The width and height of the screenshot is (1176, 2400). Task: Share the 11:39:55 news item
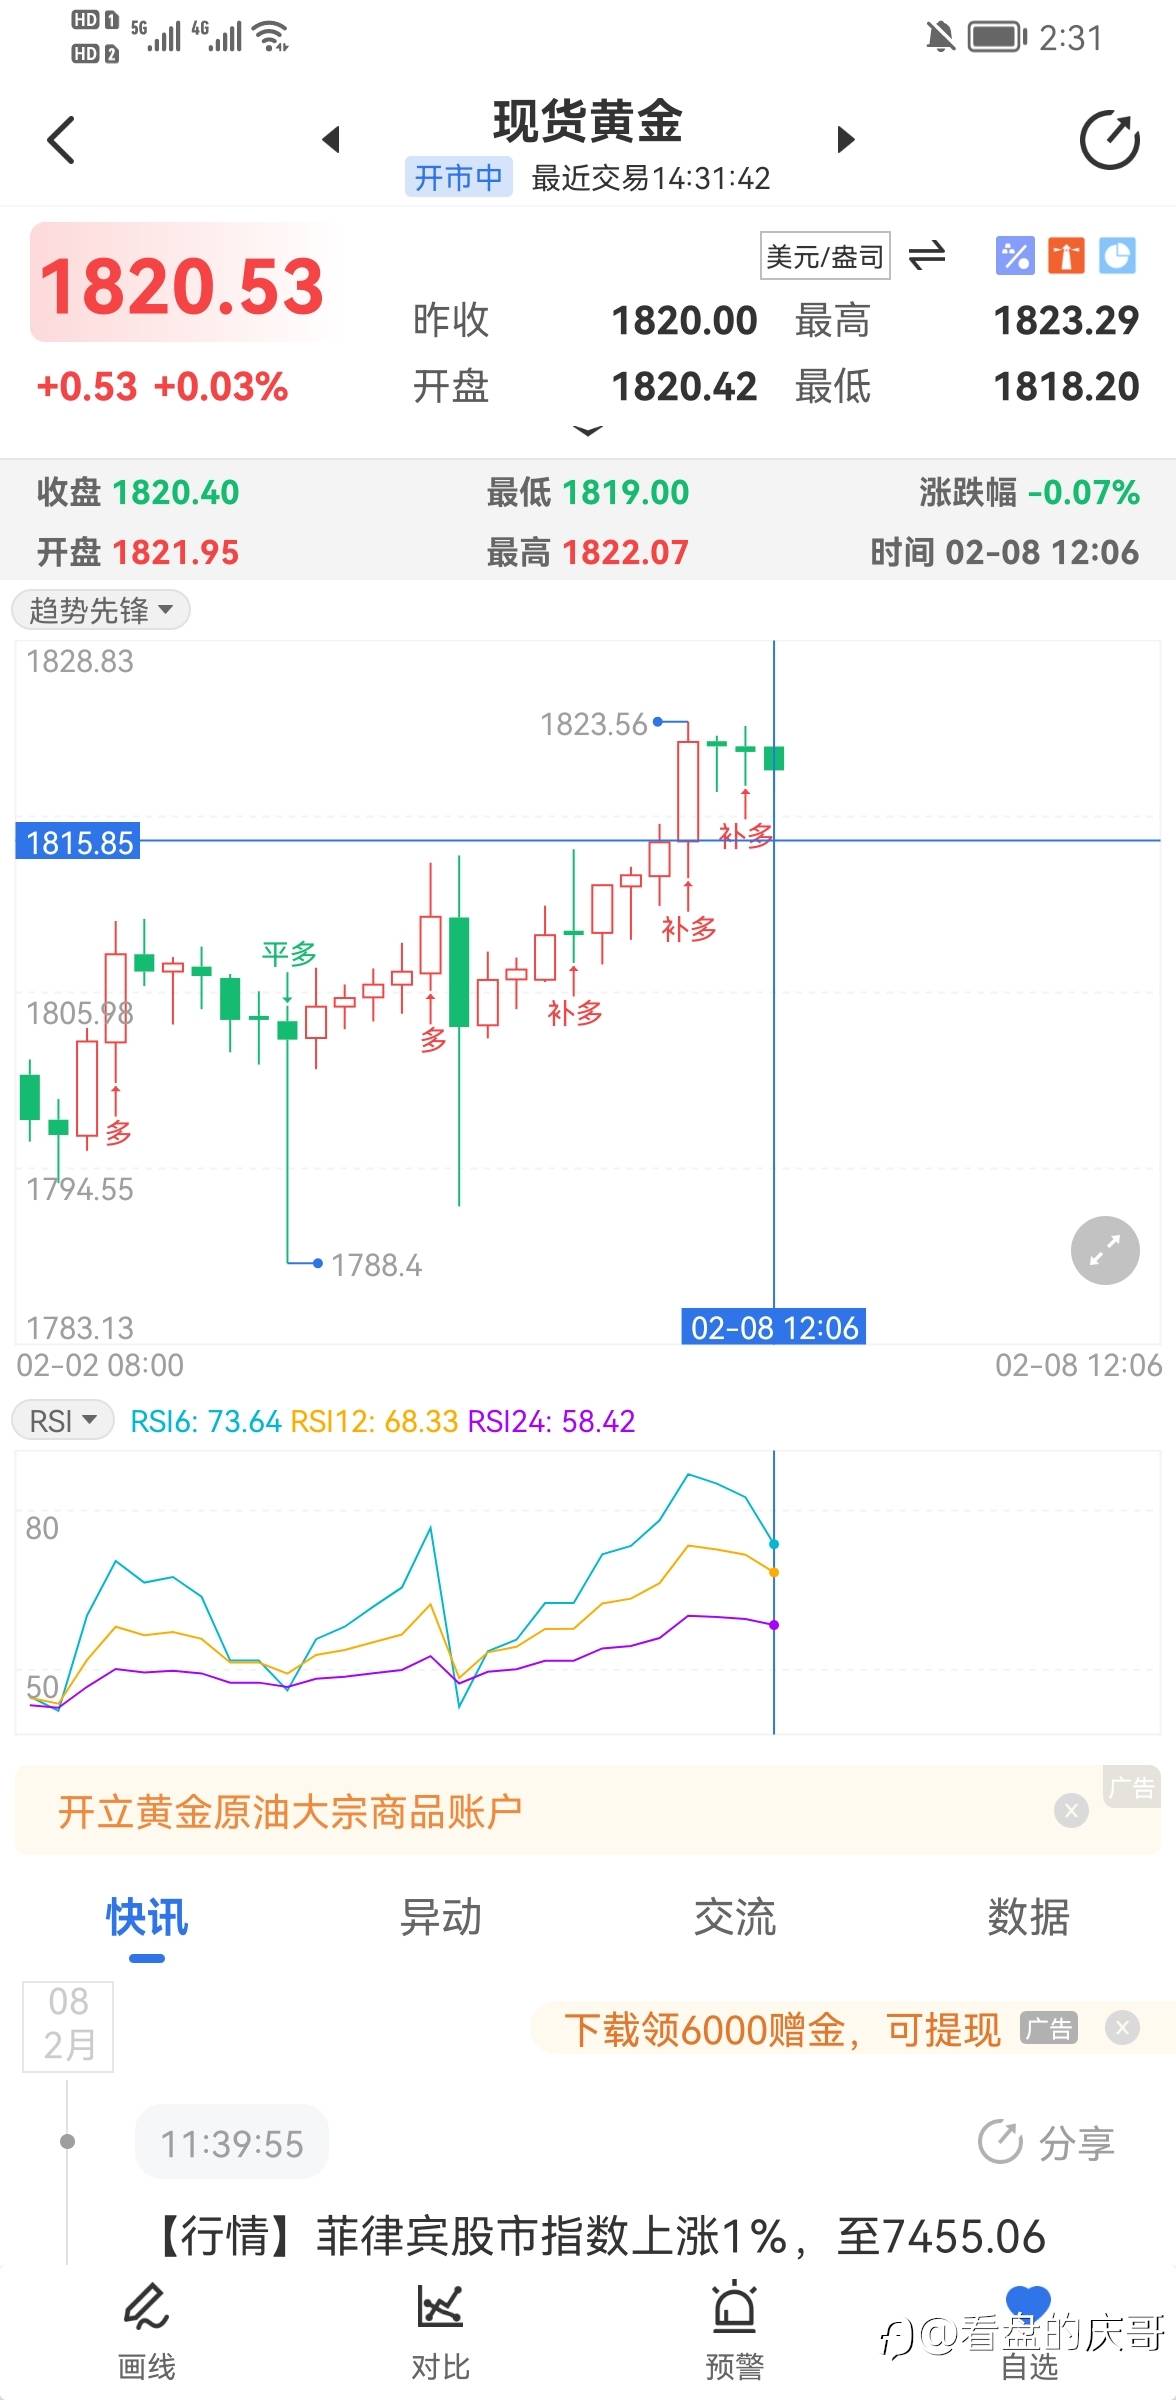click(x=1046, y=2143)
